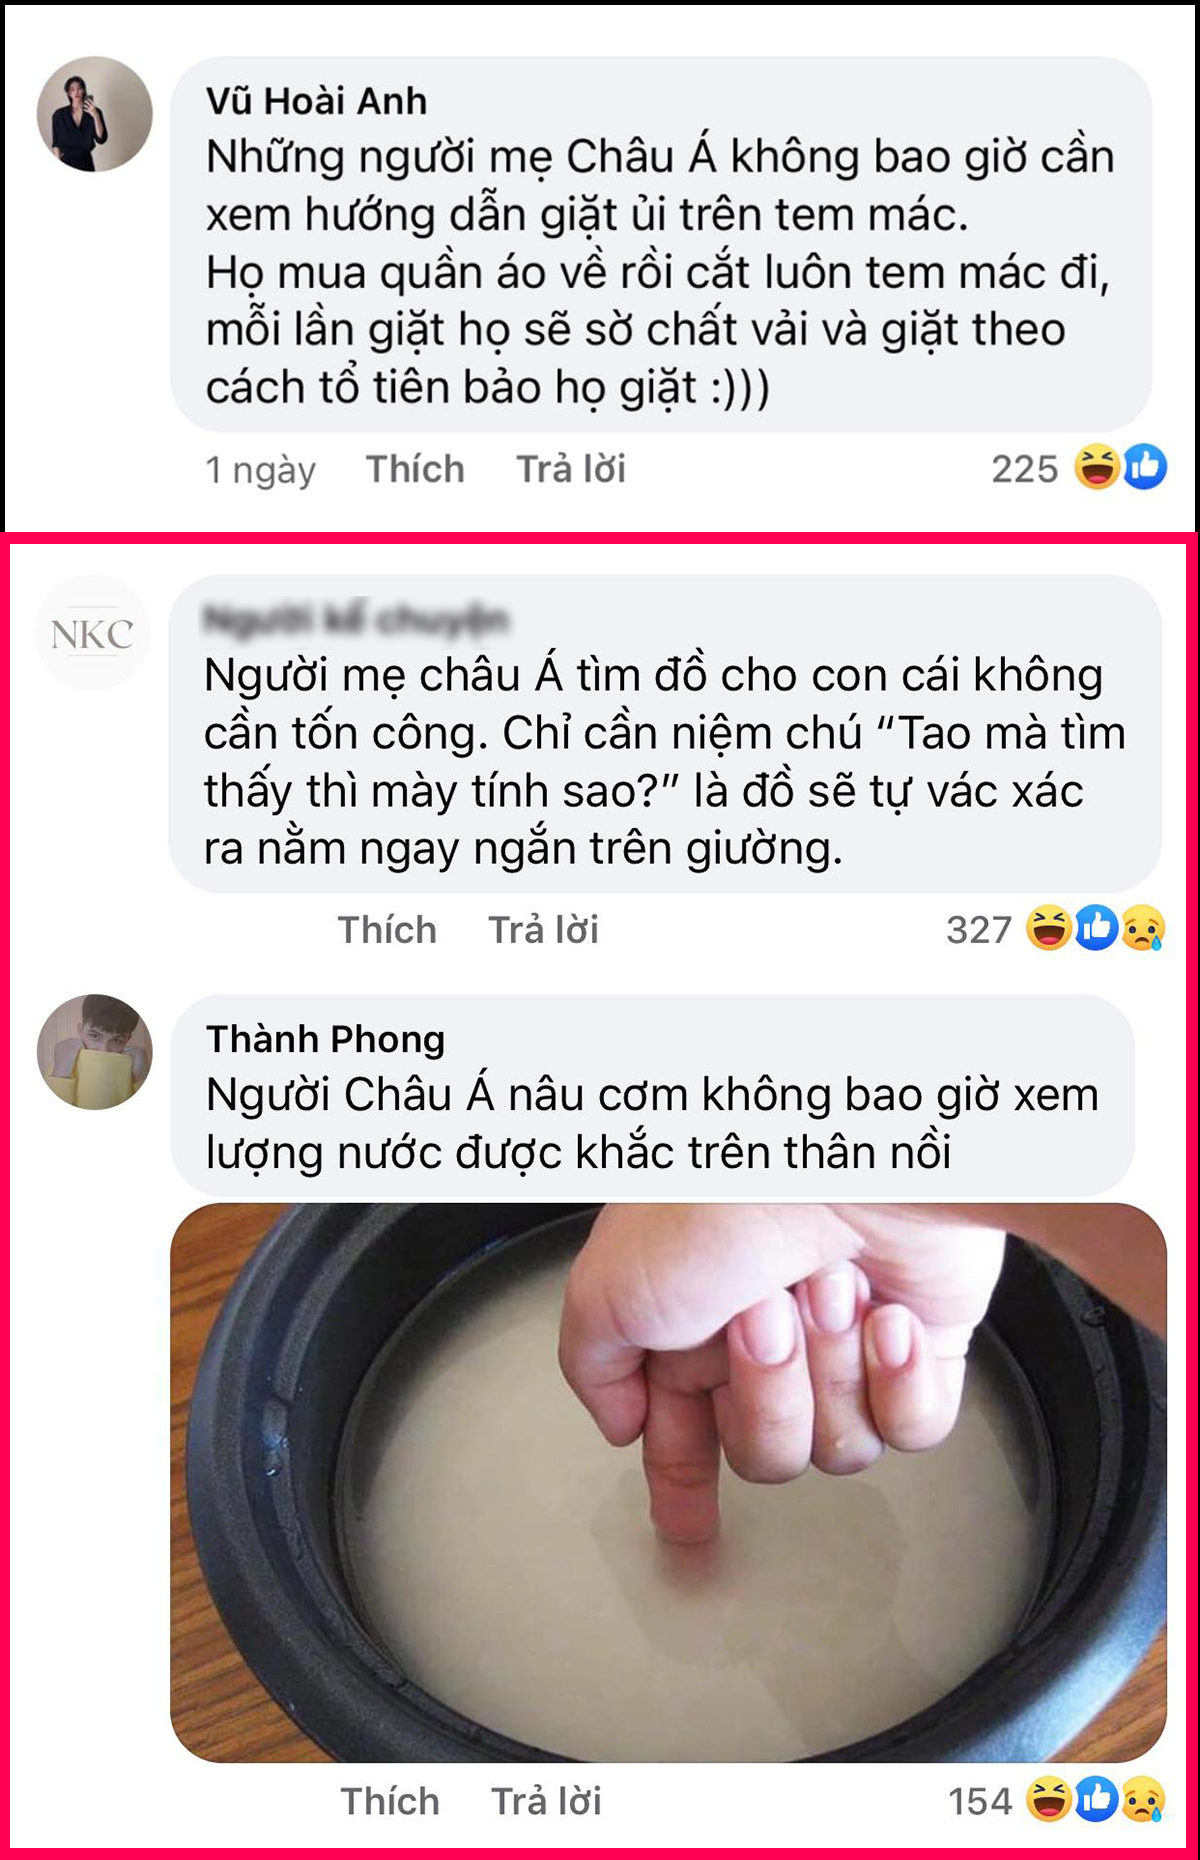Click sad reaction icon beside 327
This screenshot has height=1860, width=1200.
pos(1143,928)
